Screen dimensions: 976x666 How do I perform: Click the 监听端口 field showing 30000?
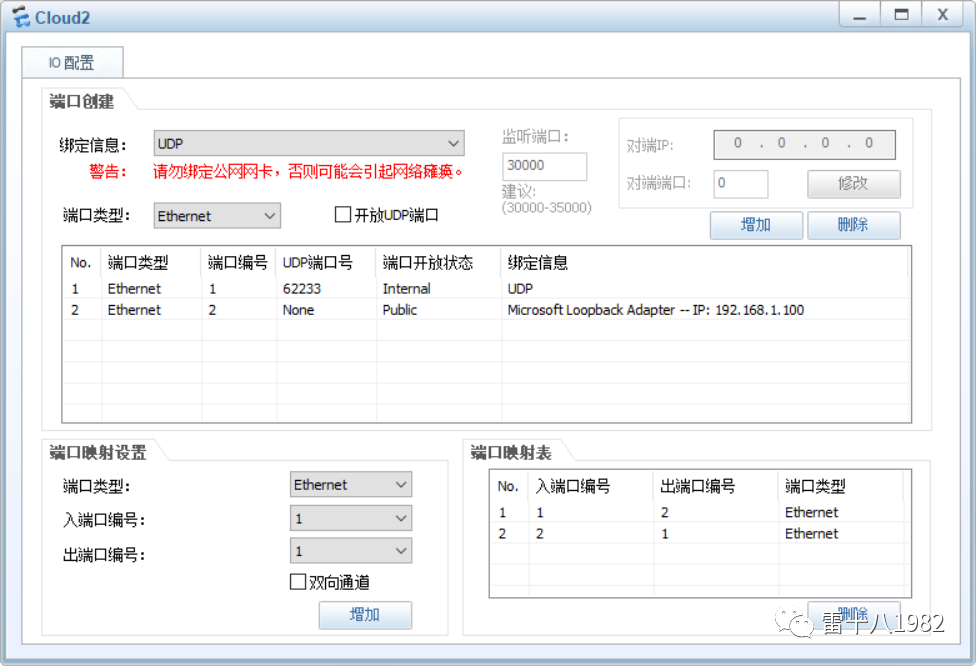[544, 166]
